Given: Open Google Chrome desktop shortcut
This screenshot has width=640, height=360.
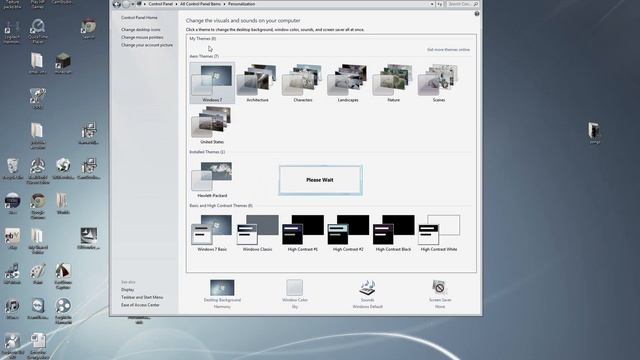Looking at the screenshot, I should 38,207.
